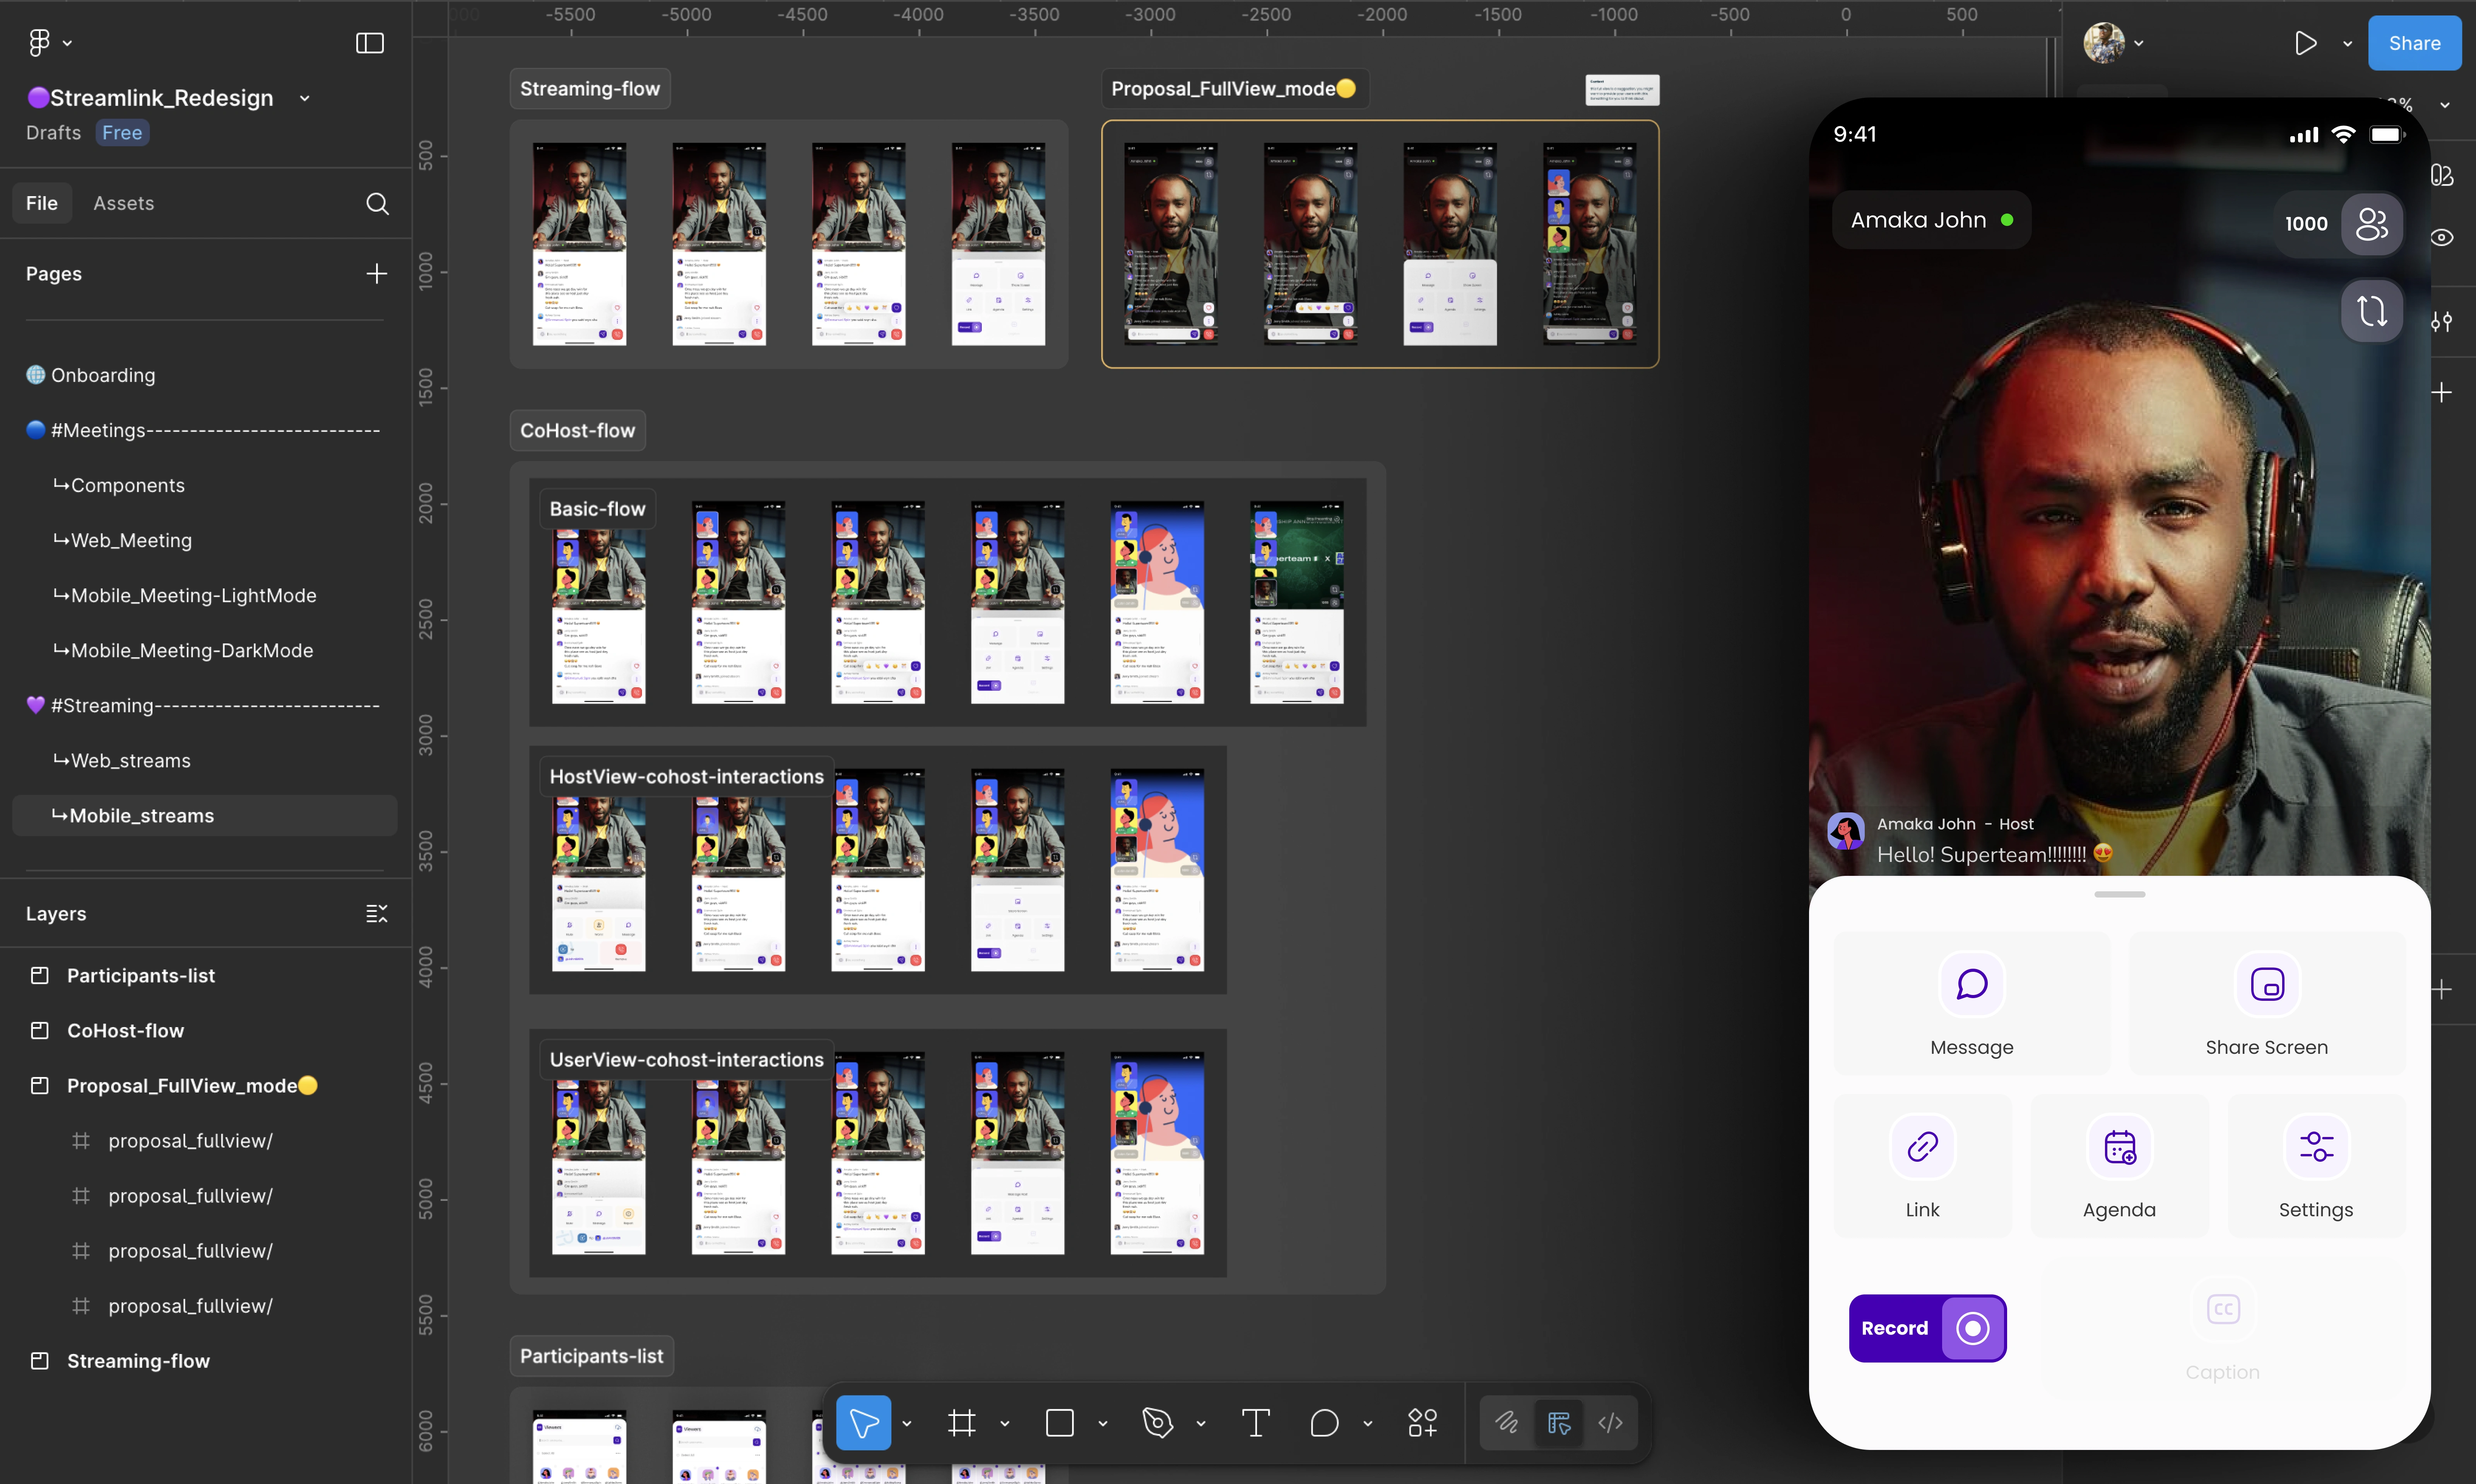2476x1484 pixels.
Task: Switch to Dev Mode toggle
Action: click(1610, 1422)
